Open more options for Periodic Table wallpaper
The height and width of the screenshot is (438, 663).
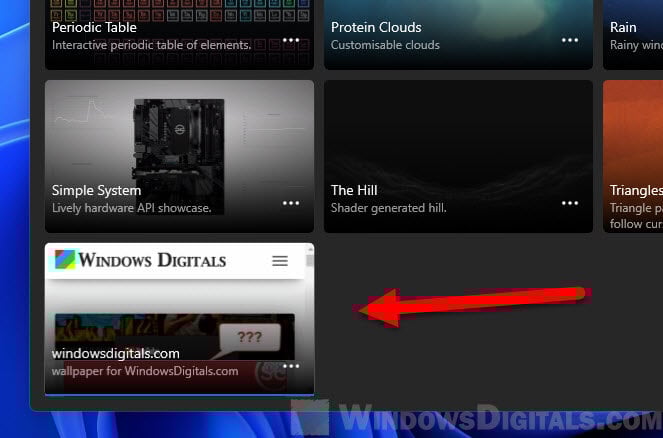click(x=291, y=40)
